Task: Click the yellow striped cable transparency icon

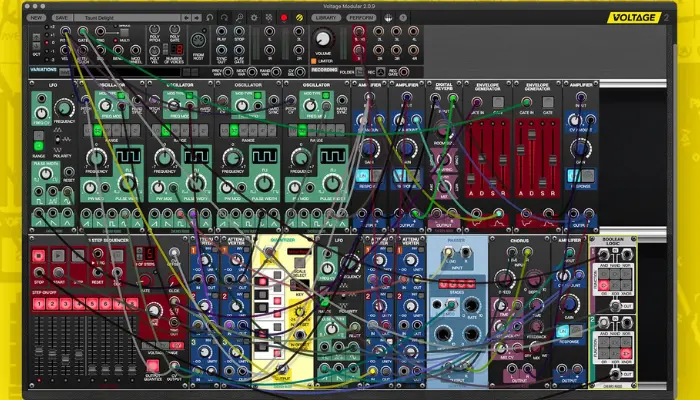Action: 299,18
